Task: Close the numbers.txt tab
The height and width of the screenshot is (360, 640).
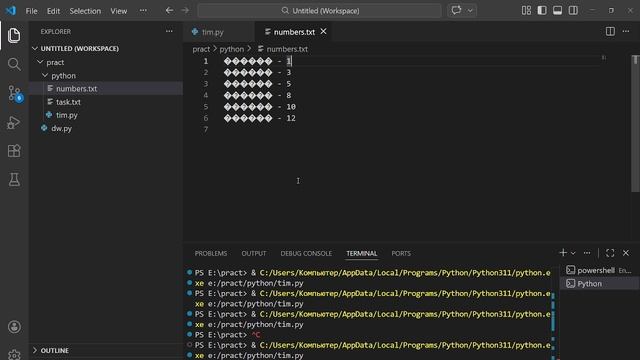Action: tap(323, 31)
